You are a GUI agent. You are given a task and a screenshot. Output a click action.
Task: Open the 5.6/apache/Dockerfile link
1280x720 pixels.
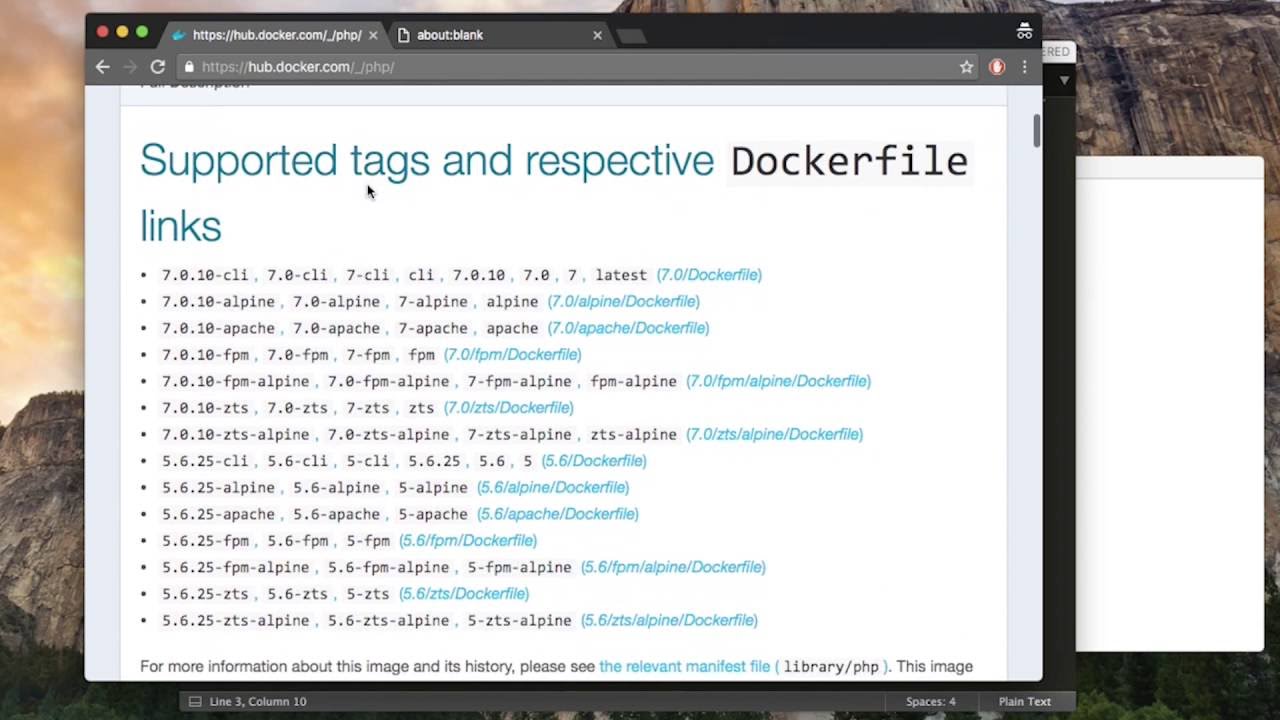pyautogui.click(x=557, y=514)
